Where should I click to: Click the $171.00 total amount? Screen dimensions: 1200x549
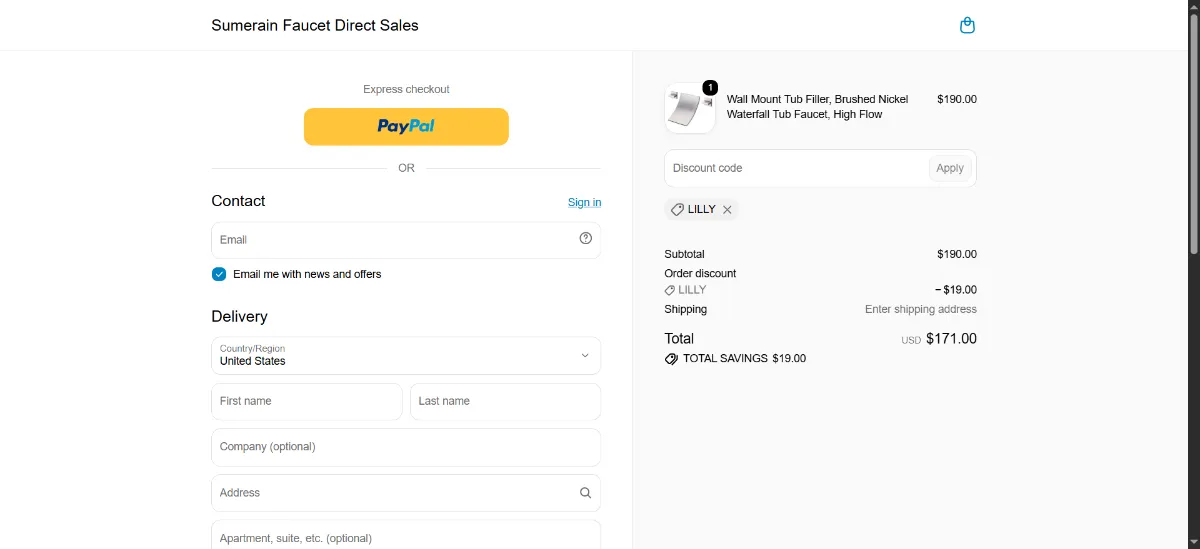tap(951, 339)
